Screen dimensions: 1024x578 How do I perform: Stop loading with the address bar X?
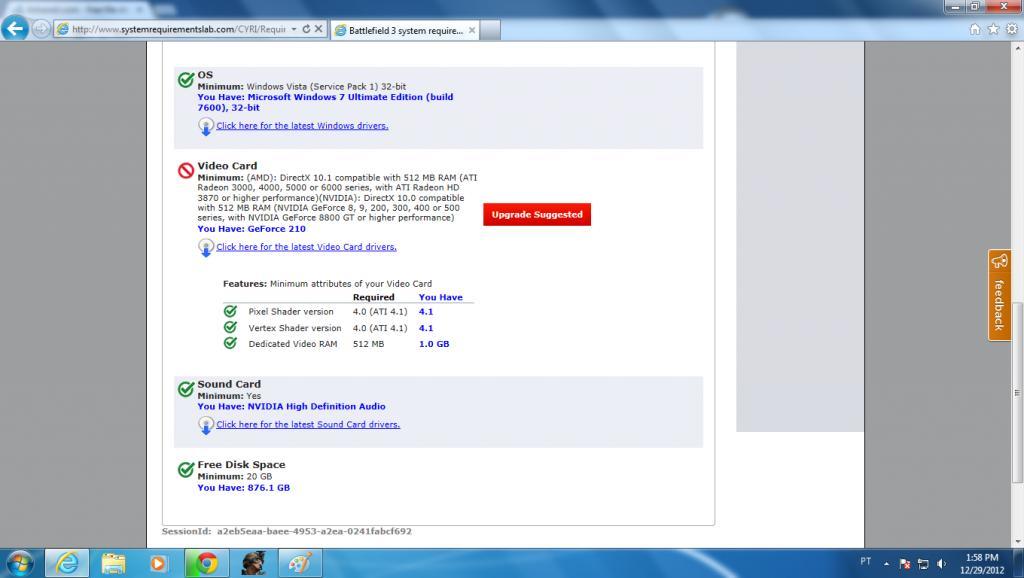click(x=319, y=29)
